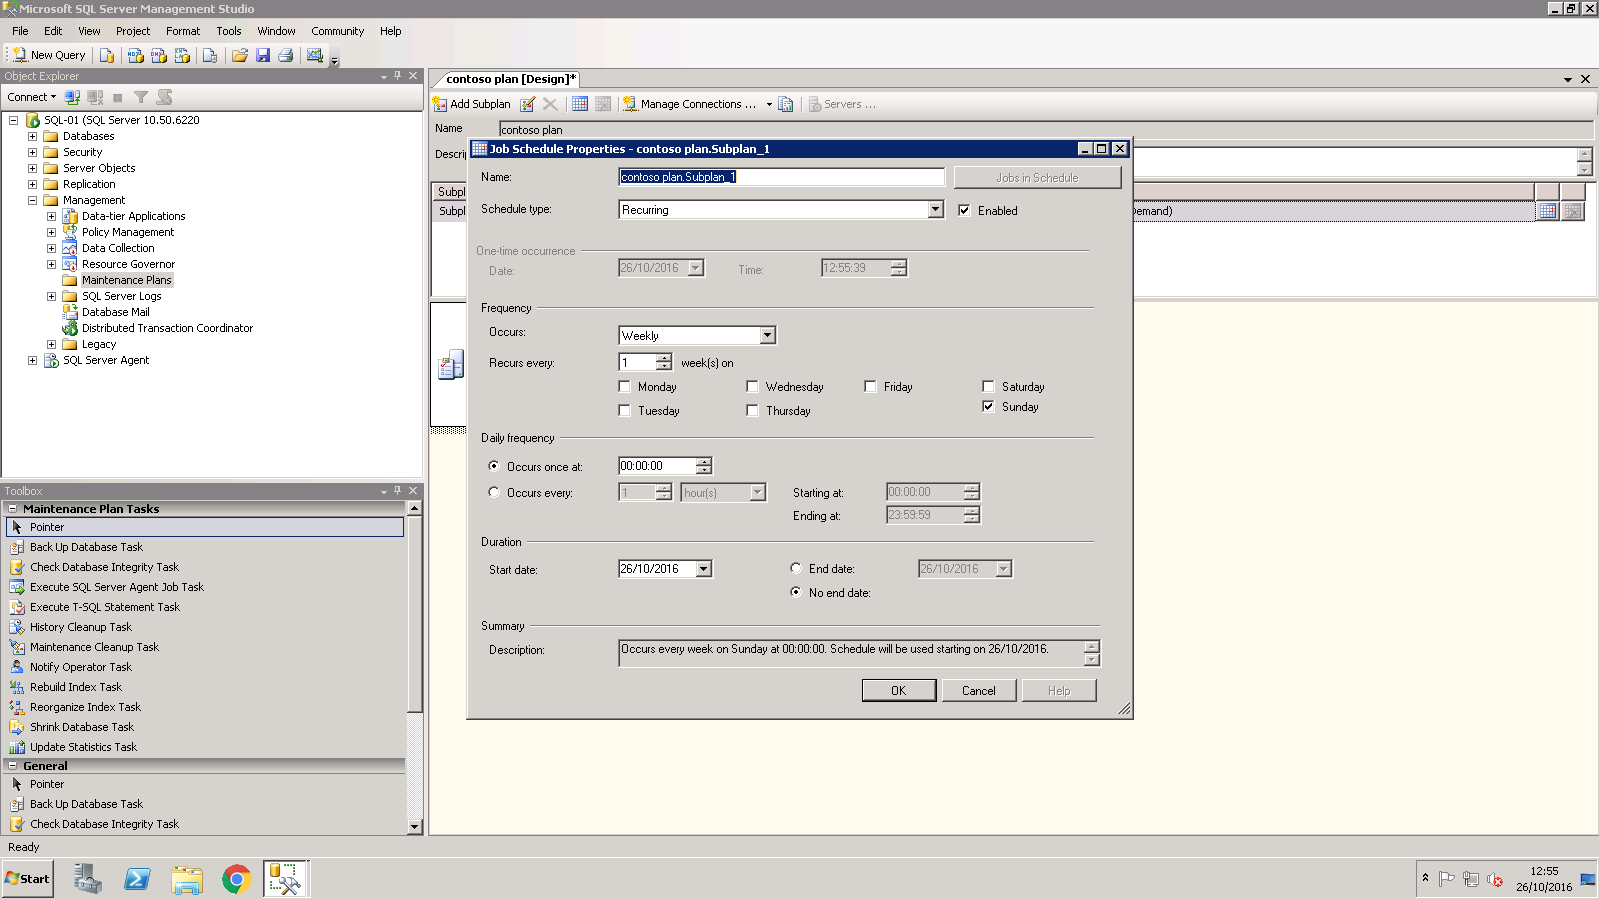Check the Saturday checkbox
This screenshot has width=1599, height=899.
click(x=988, y=386)
